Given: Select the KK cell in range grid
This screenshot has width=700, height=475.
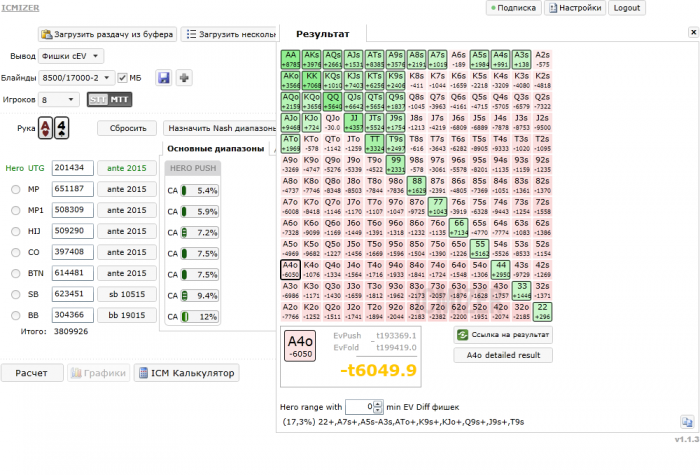Looking at the screenshot, I should [x=311, y=80].
